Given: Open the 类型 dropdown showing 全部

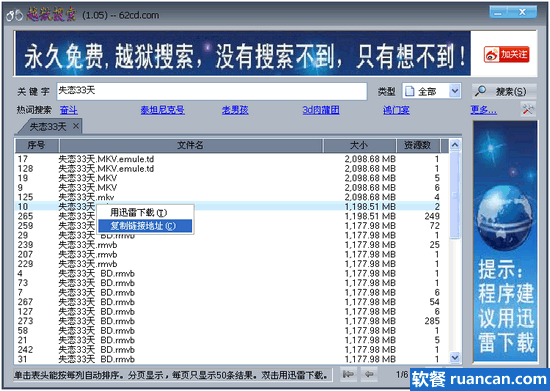Looking at the screenshot, I should coord(431,92).
